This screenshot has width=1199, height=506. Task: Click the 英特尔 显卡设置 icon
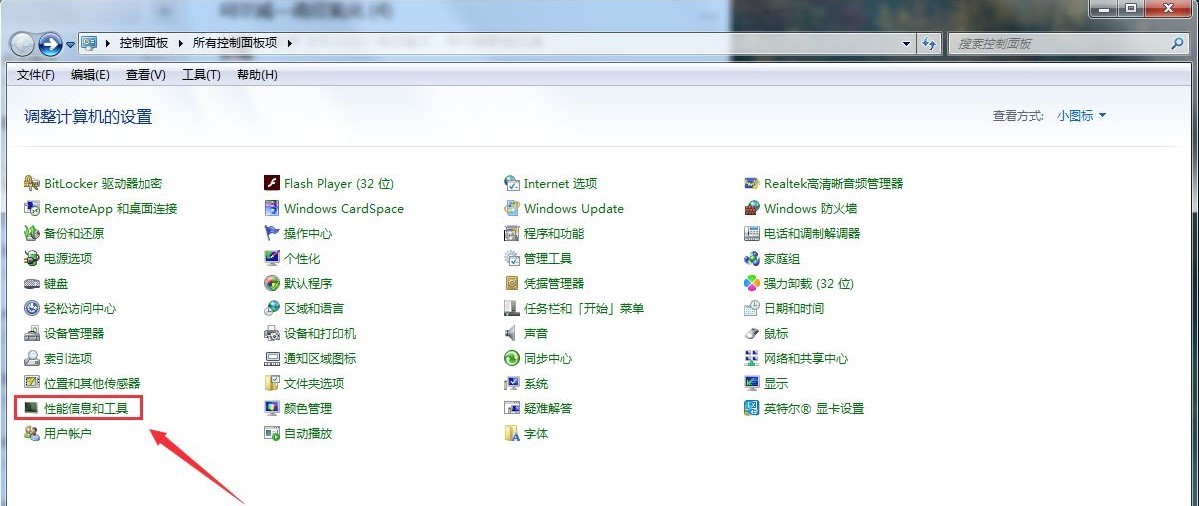[x=752, y=408]
